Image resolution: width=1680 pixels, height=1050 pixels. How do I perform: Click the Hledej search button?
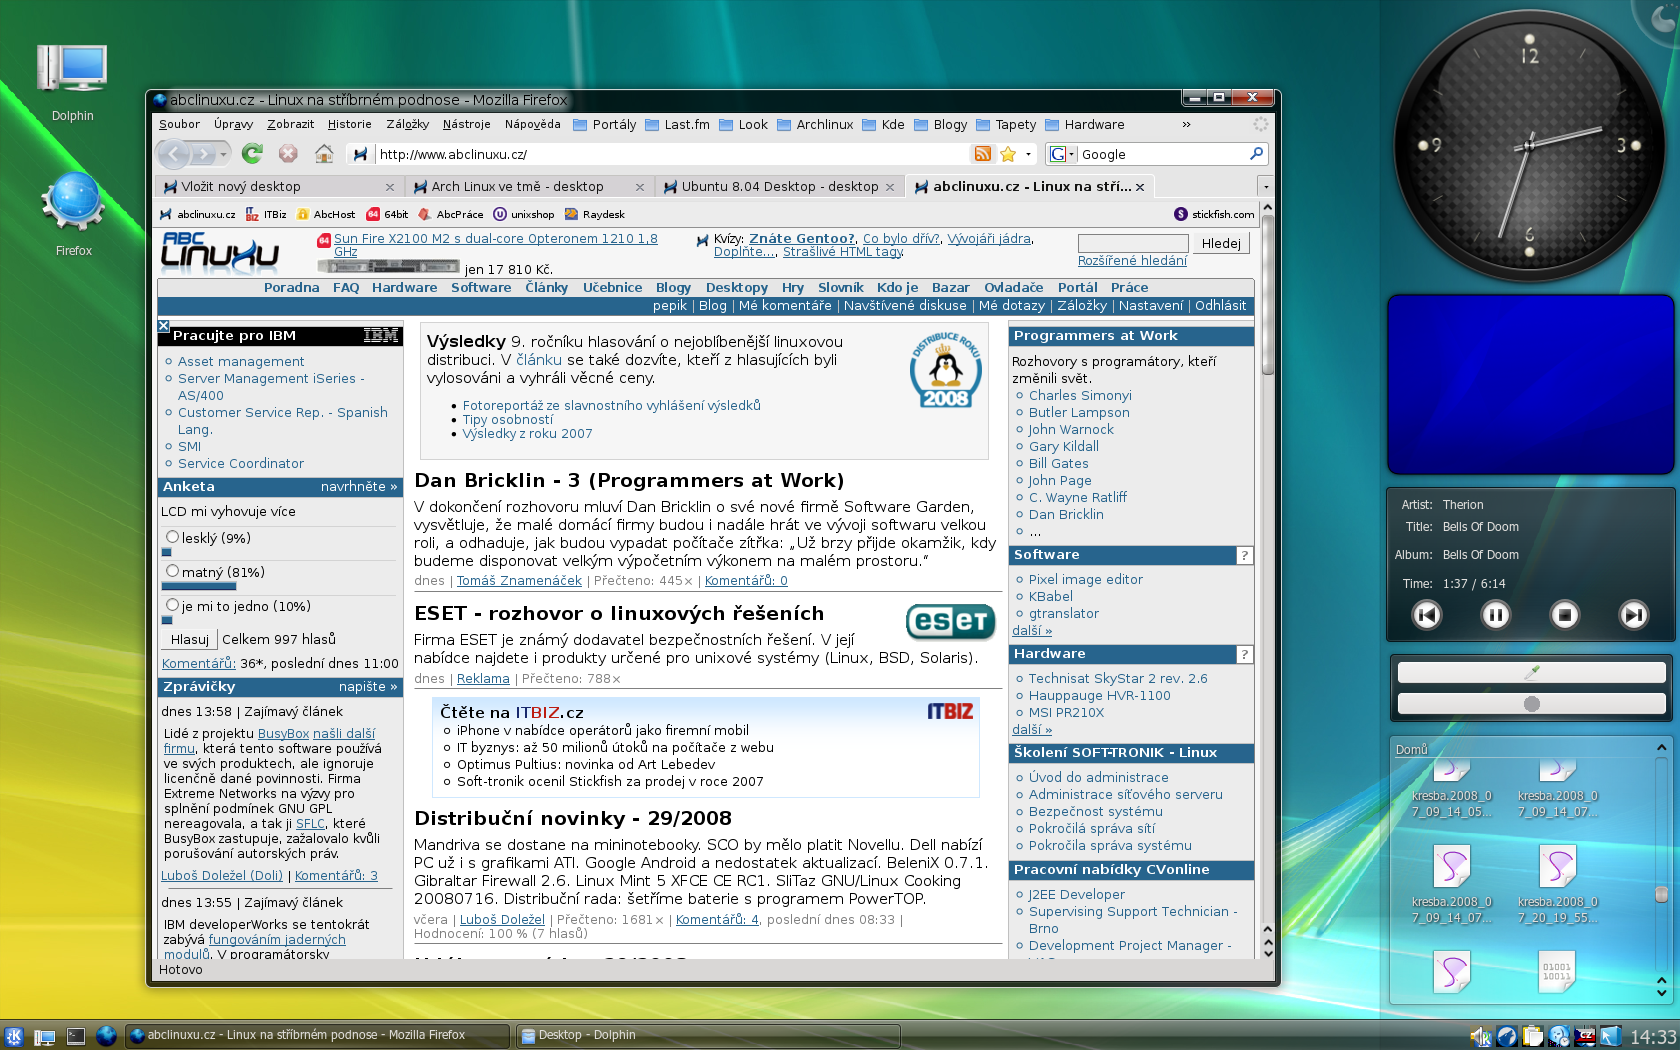click(1221, 243)
